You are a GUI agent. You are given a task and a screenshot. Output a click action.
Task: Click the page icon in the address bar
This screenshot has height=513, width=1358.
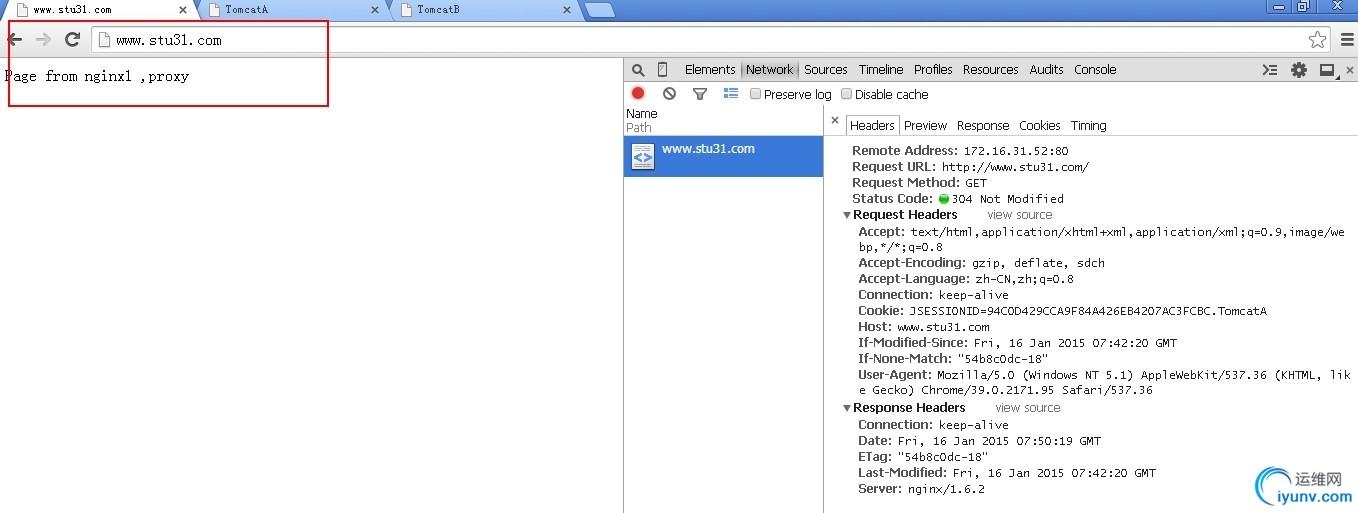tap(104, 40)
